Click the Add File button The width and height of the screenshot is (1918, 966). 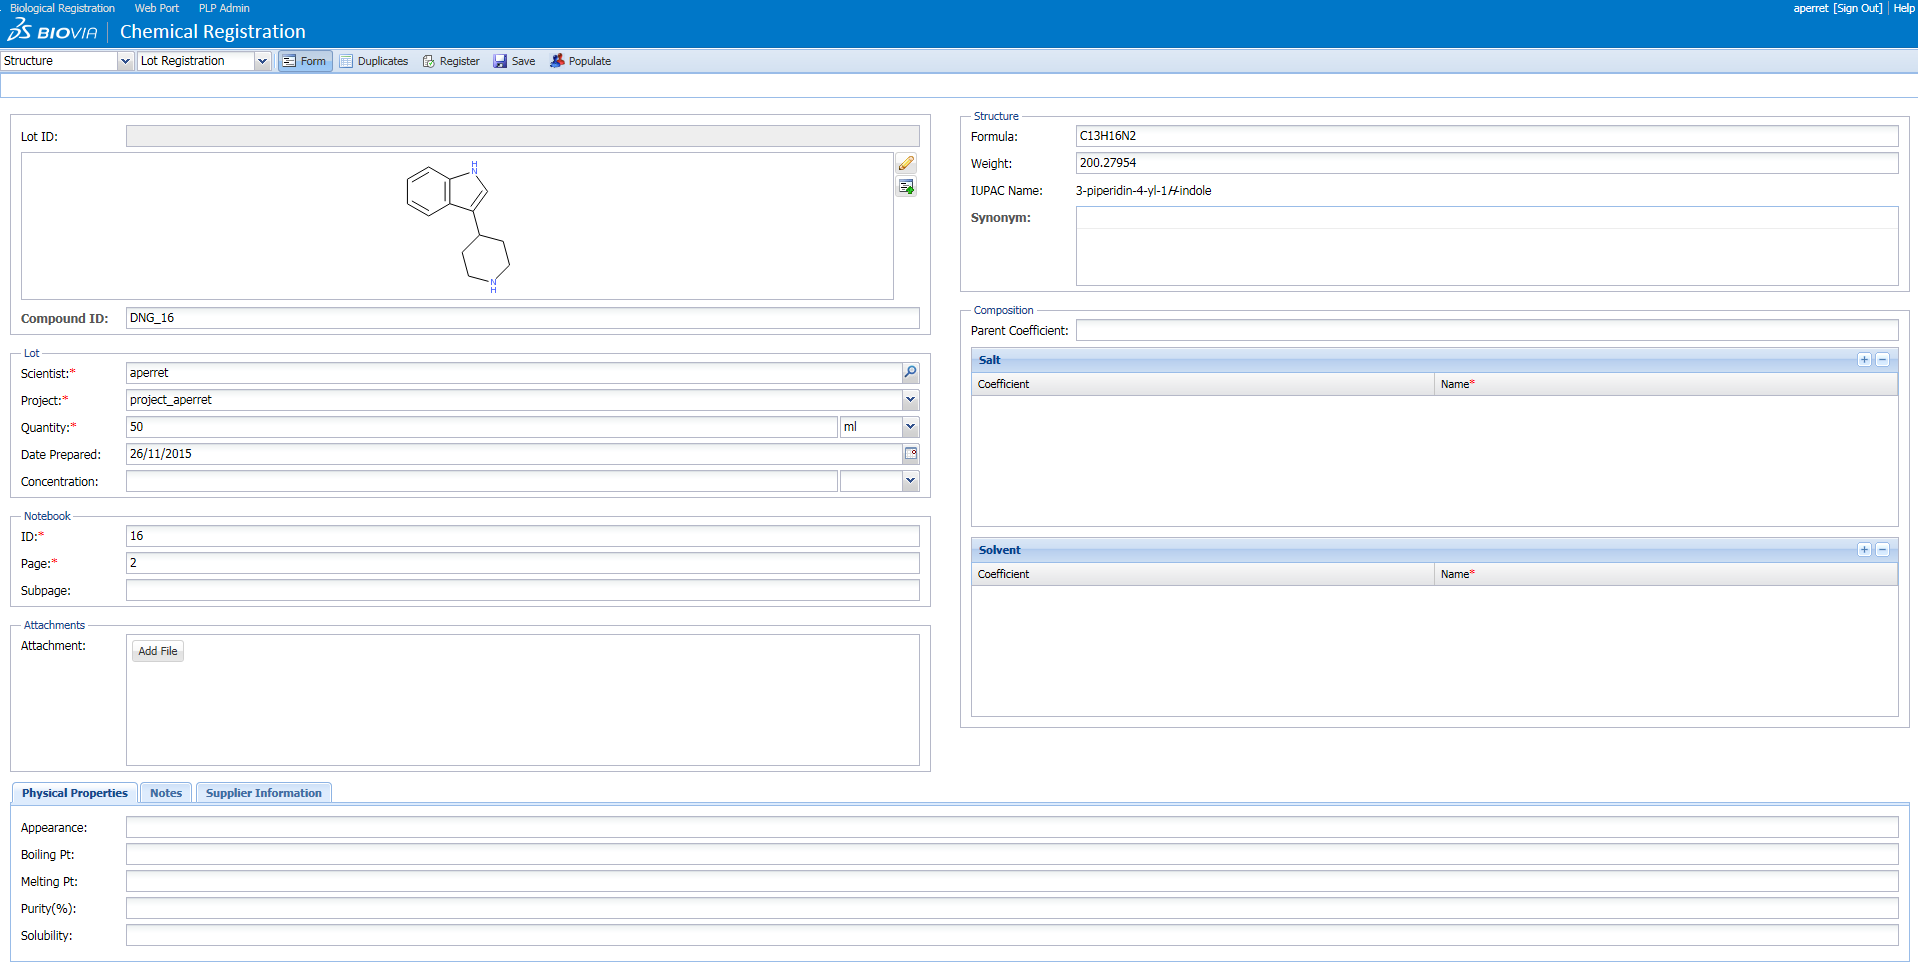point(158,651)
